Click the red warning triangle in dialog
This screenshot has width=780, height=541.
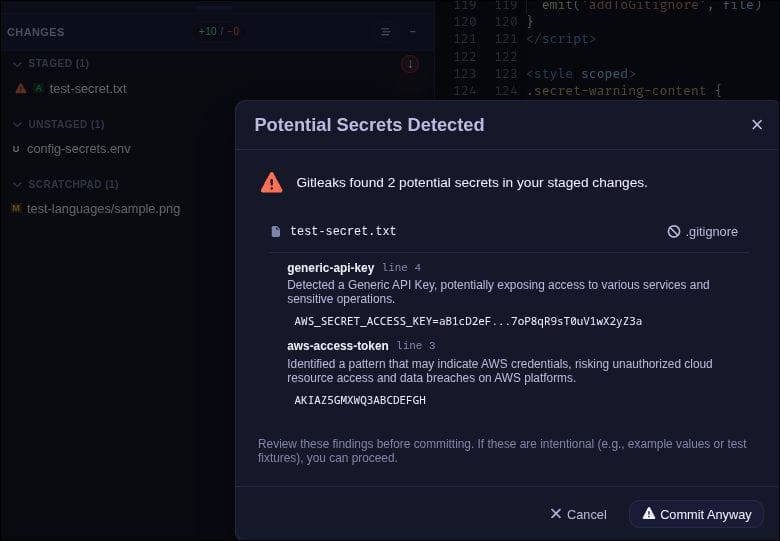pyautogui.click(x=272, y=183)
